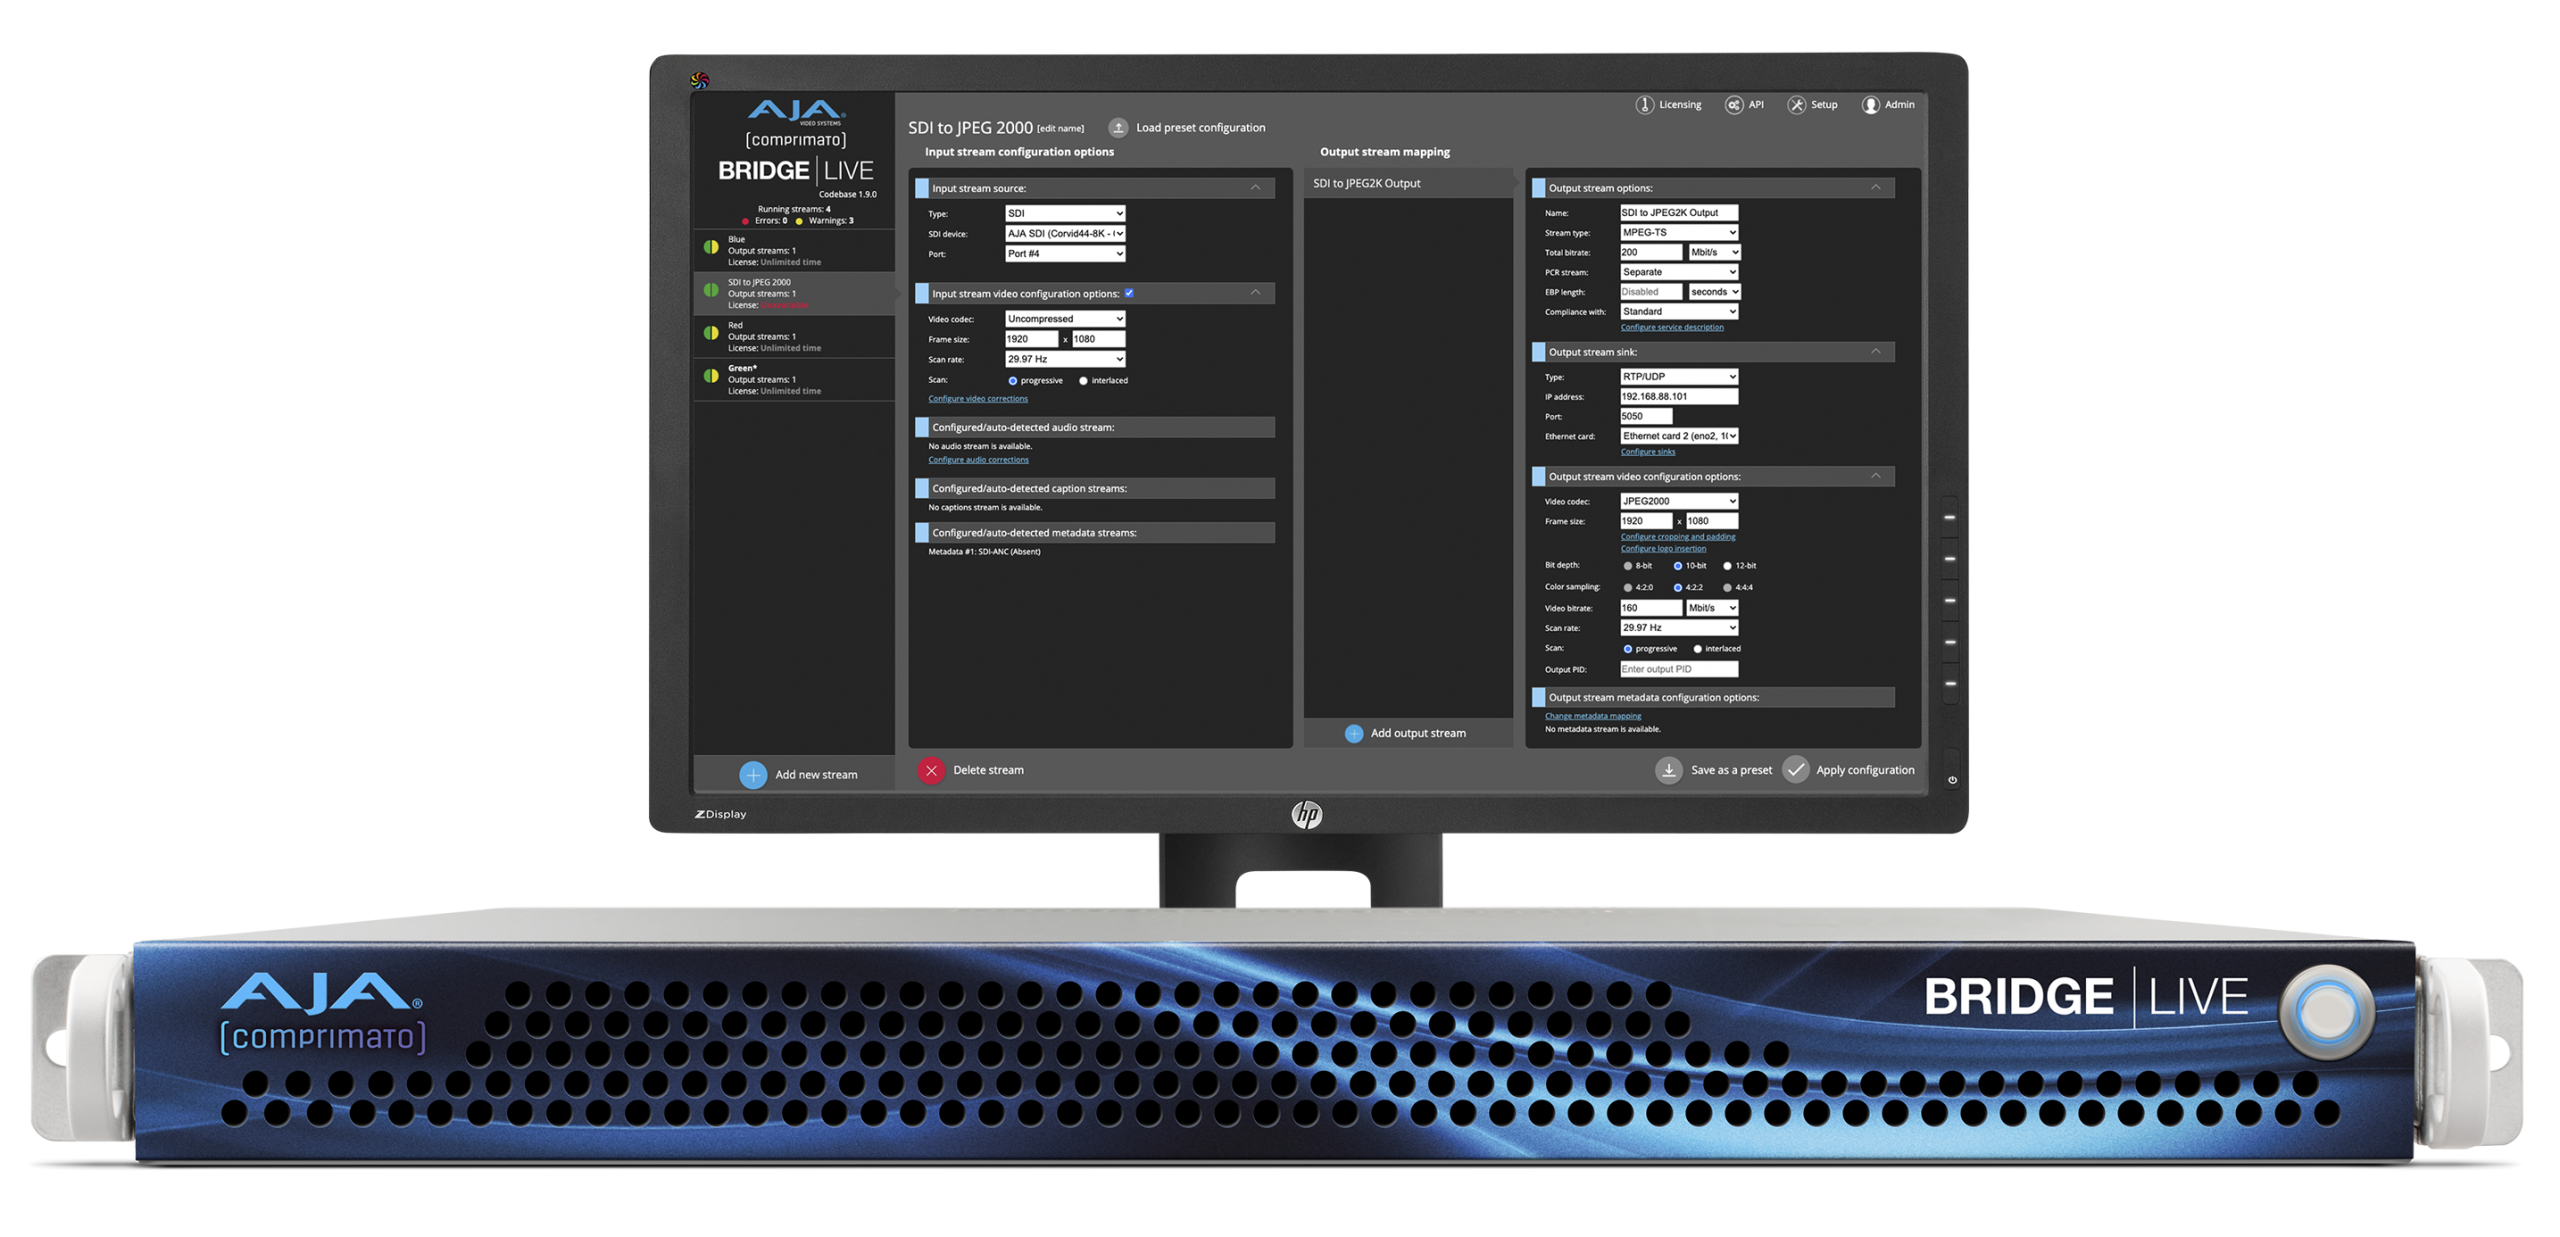Choose 8-bit bit depth
Screen dimensions: 2560x1237
pos(1627,566)
